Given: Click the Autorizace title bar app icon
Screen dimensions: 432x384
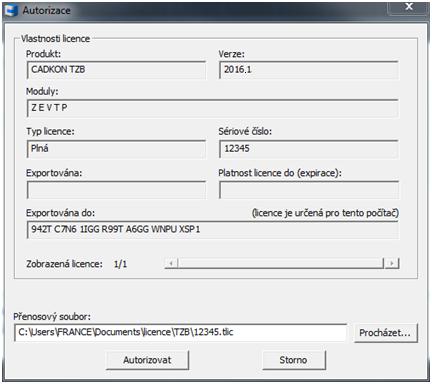Looking at the screenshot, I should pos(11,10).
